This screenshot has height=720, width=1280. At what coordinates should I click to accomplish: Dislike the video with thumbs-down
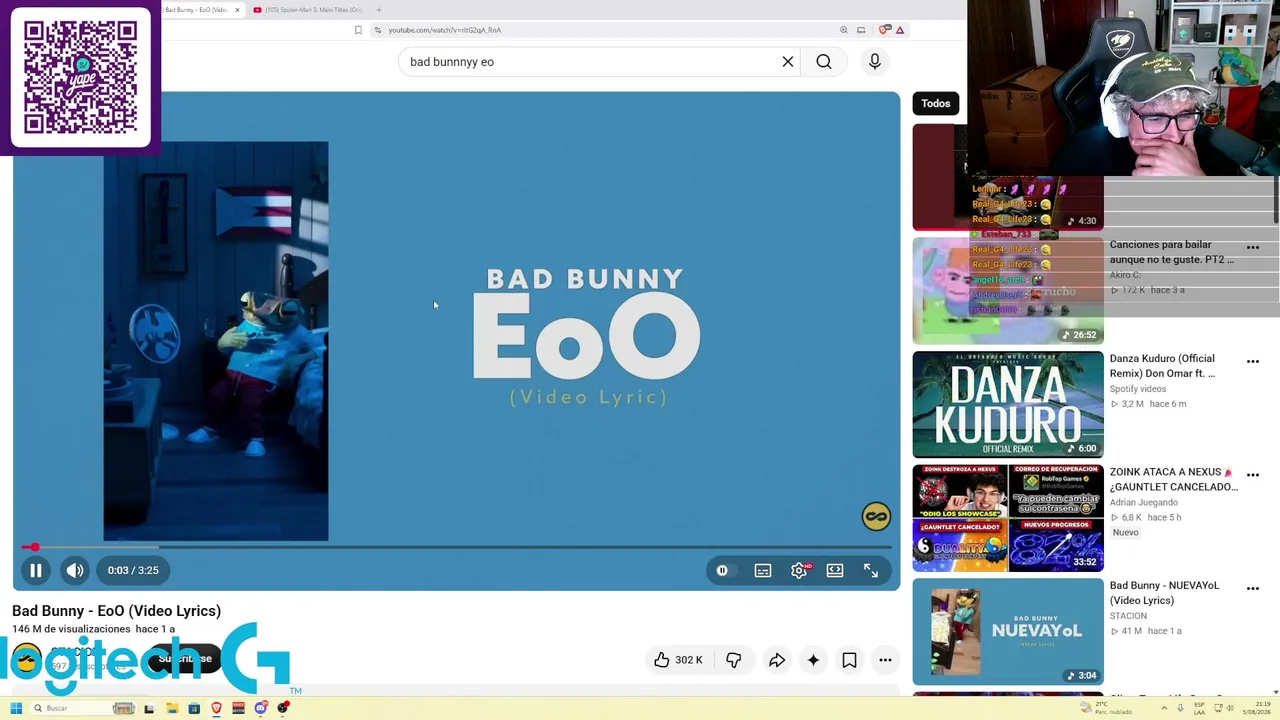(x=734, y=660)
